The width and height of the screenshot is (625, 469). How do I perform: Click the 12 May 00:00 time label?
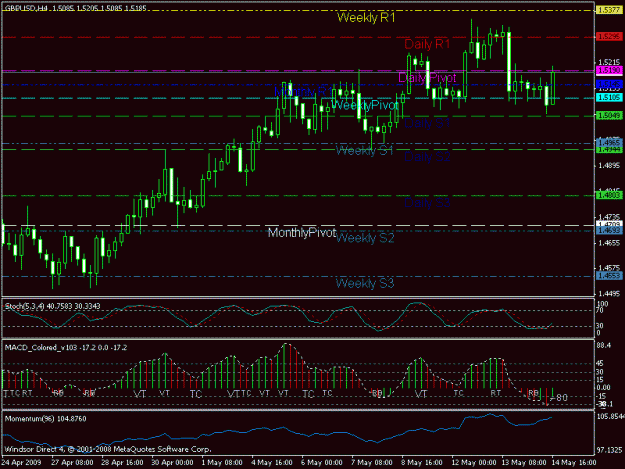pos(474,463)
